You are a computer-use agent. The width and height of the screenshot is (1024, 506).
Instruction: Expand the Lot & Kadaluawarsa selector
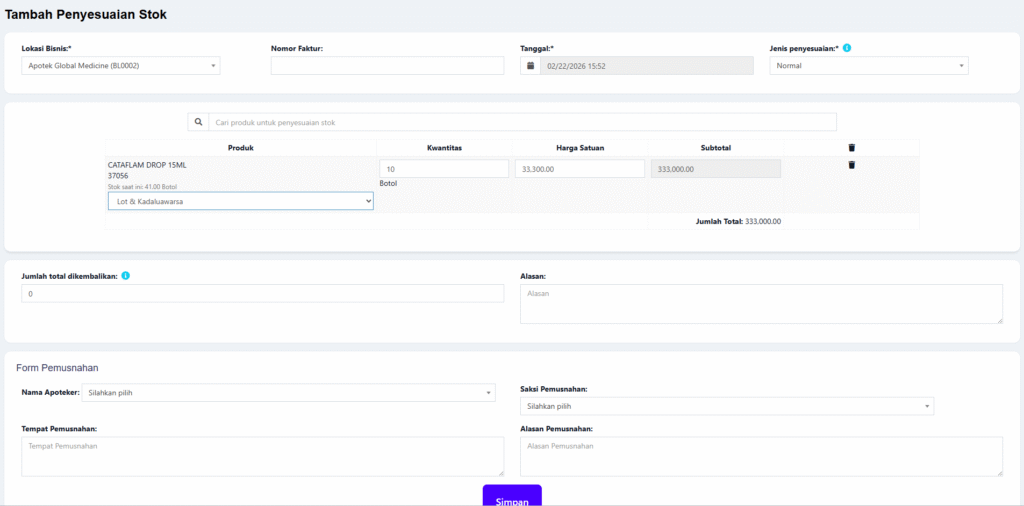(240, 201)
